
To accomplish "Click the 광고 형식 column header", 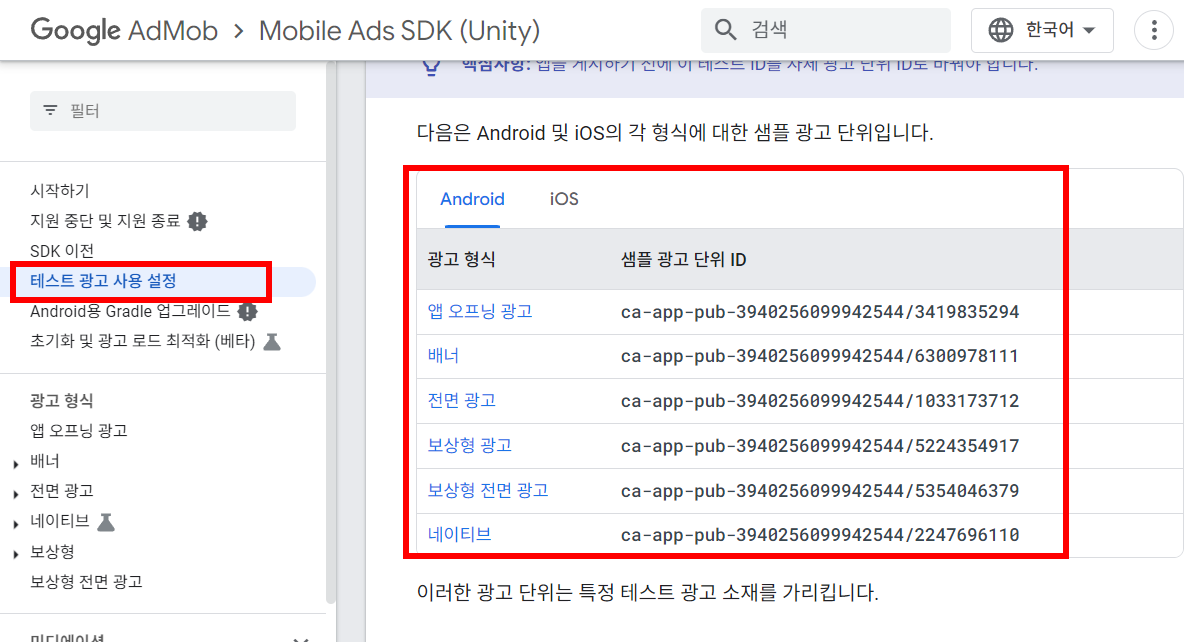I will (461, 260).
